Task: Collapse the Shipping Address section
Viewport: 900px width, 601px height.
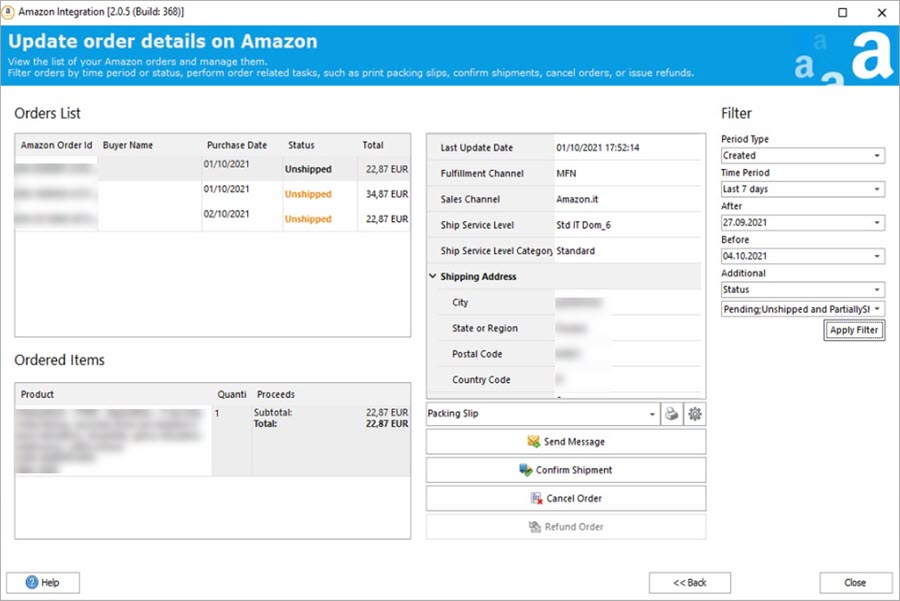Action: point(433,276)
